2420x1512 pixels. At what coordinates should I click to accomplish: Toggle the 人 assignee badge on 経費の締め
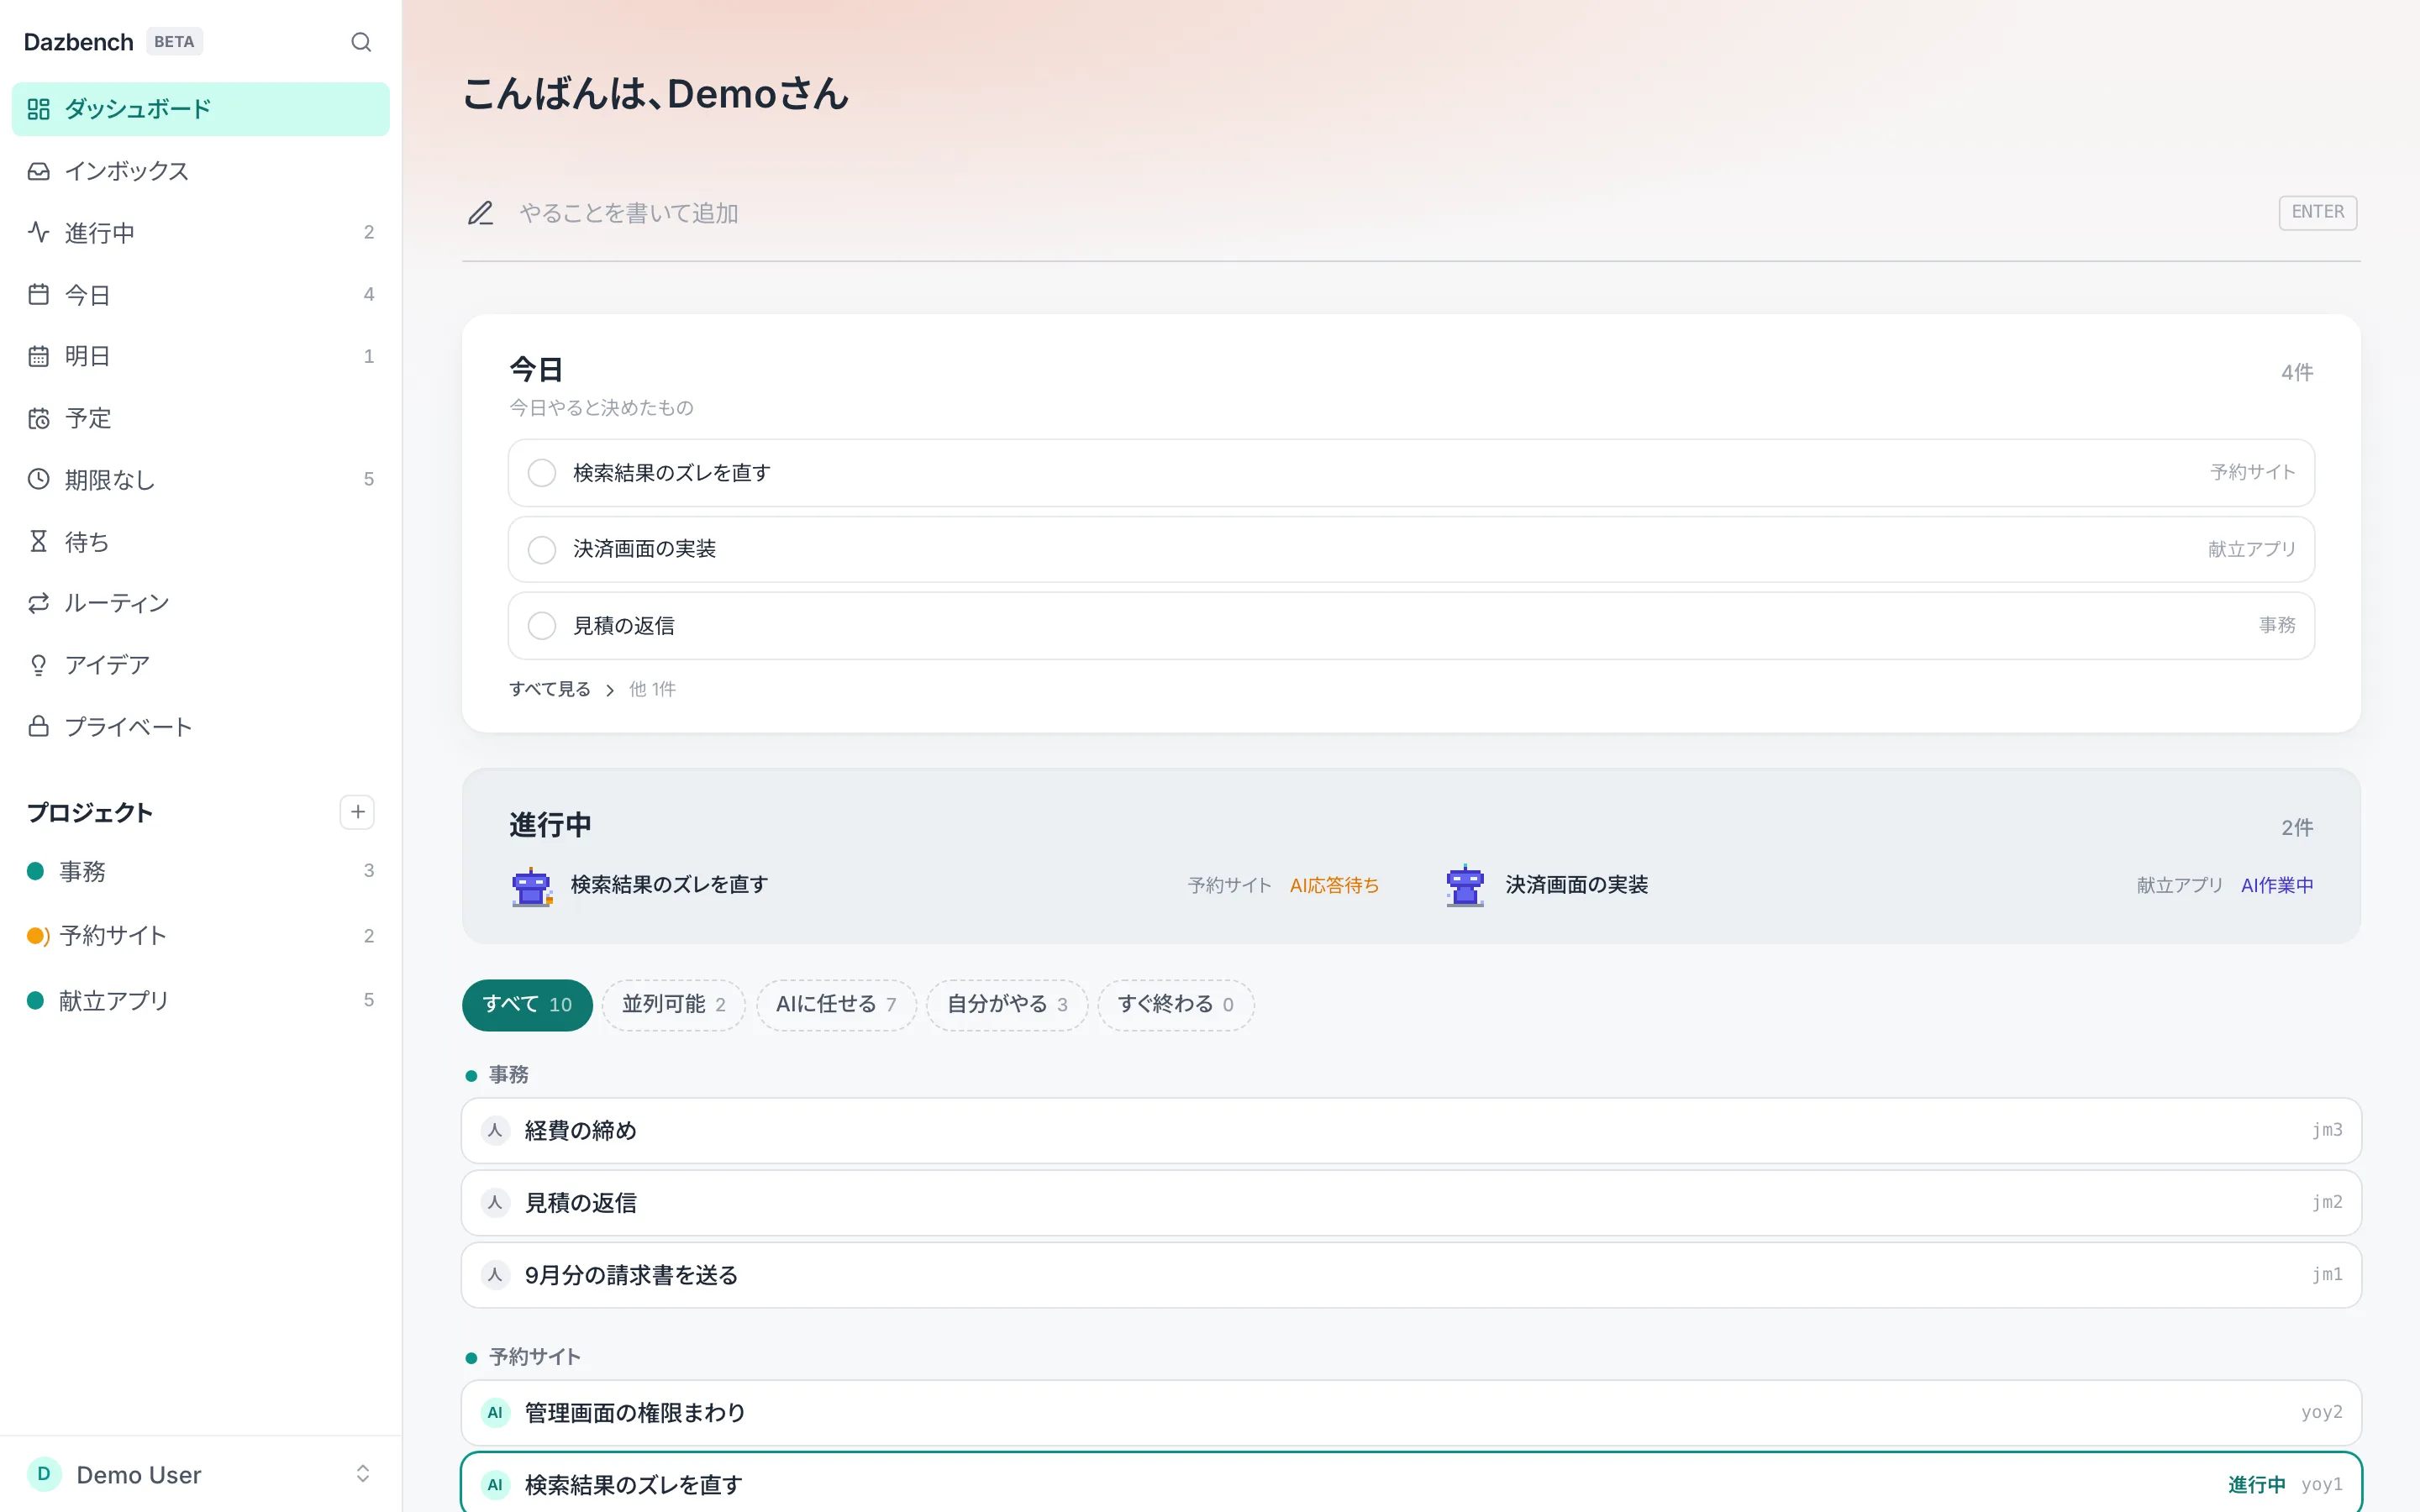495,1131
